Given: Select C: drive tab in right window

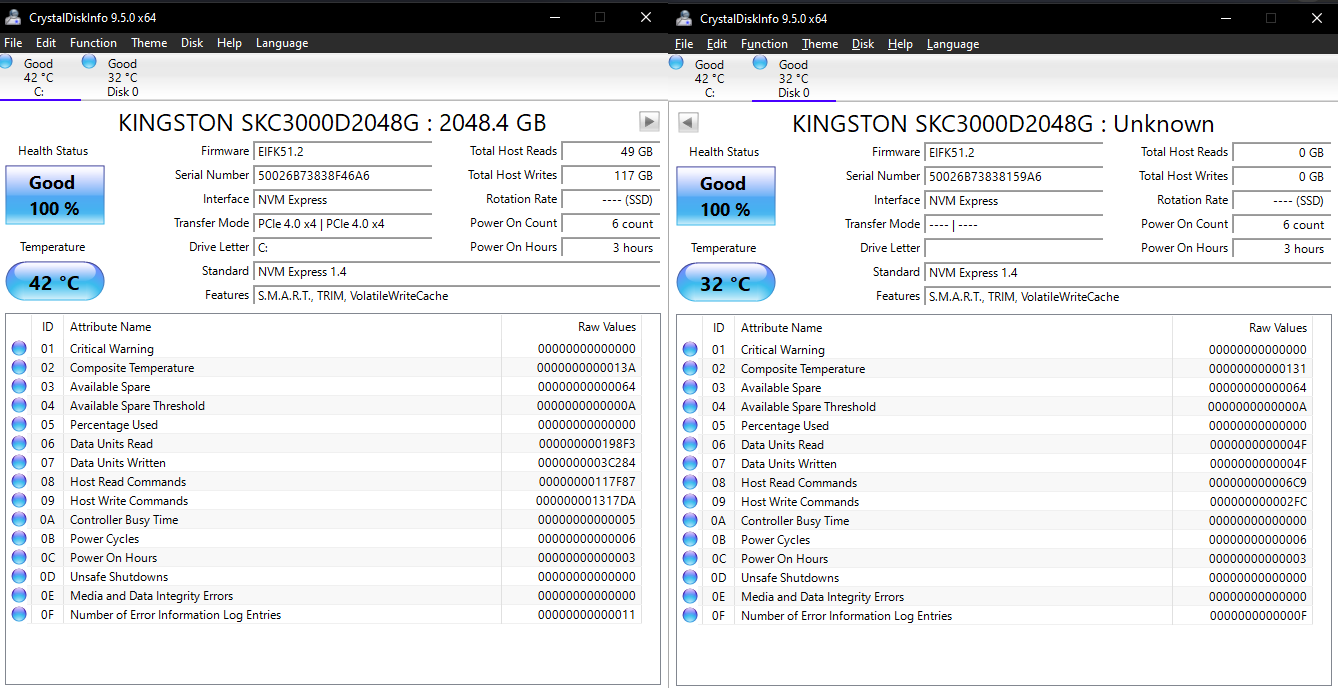Looking at the screenshot, I should [x=710, y=78].
